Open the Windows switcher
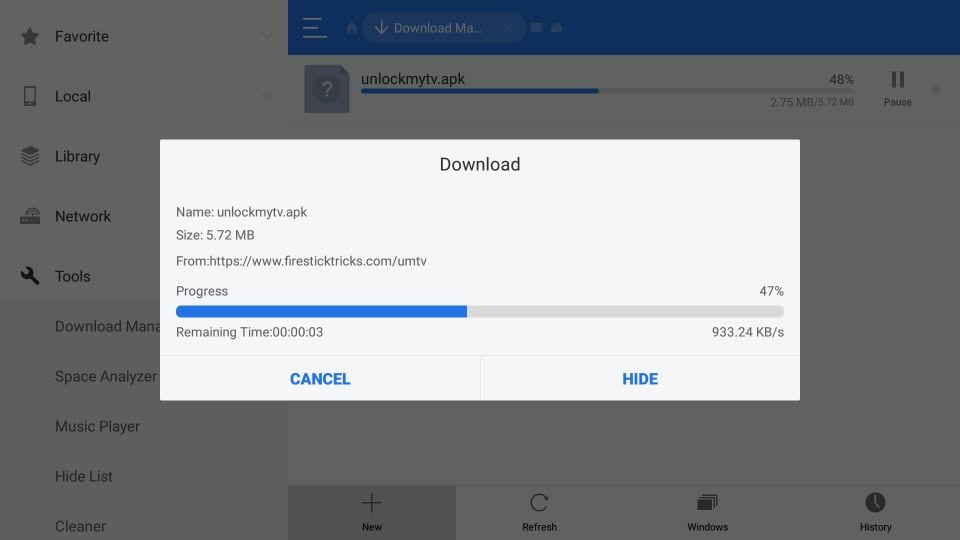960x540 pixels. [707, 513]
